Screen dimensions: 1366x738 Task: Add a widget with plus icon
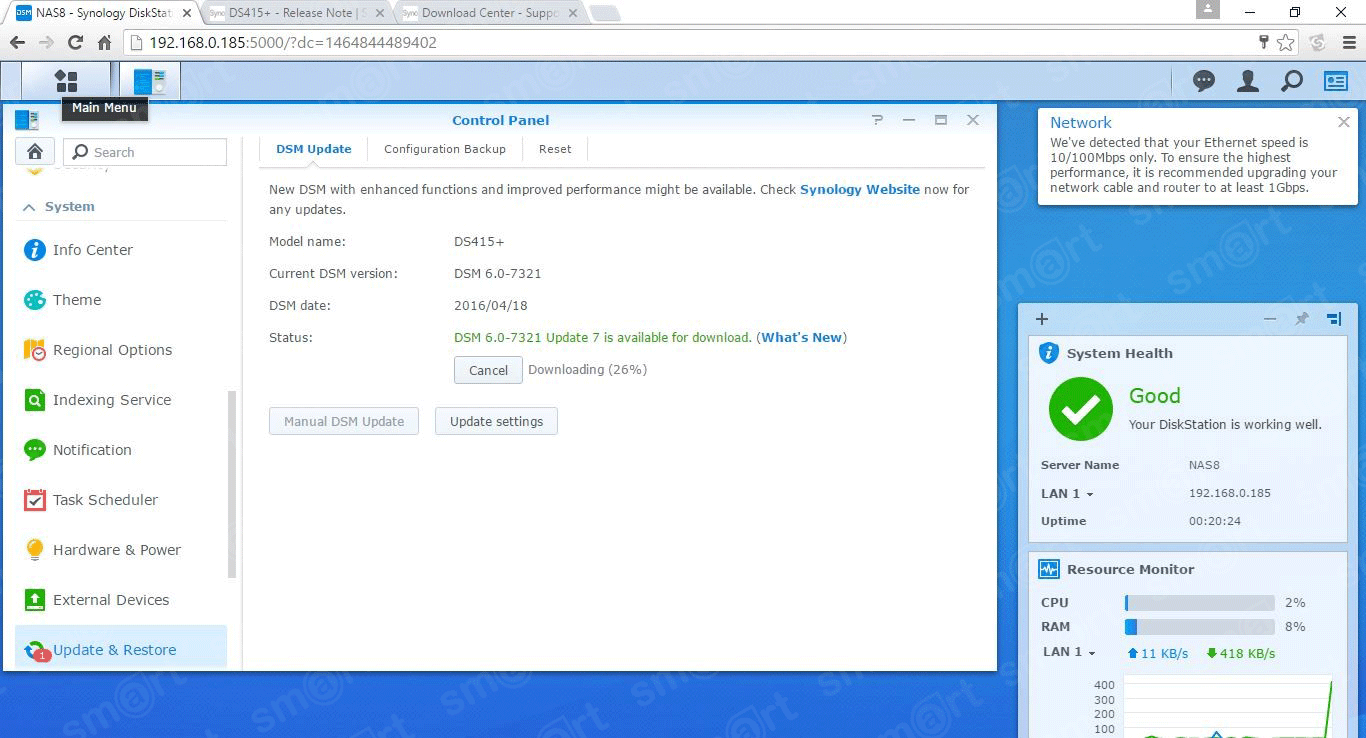(1042, 319)
